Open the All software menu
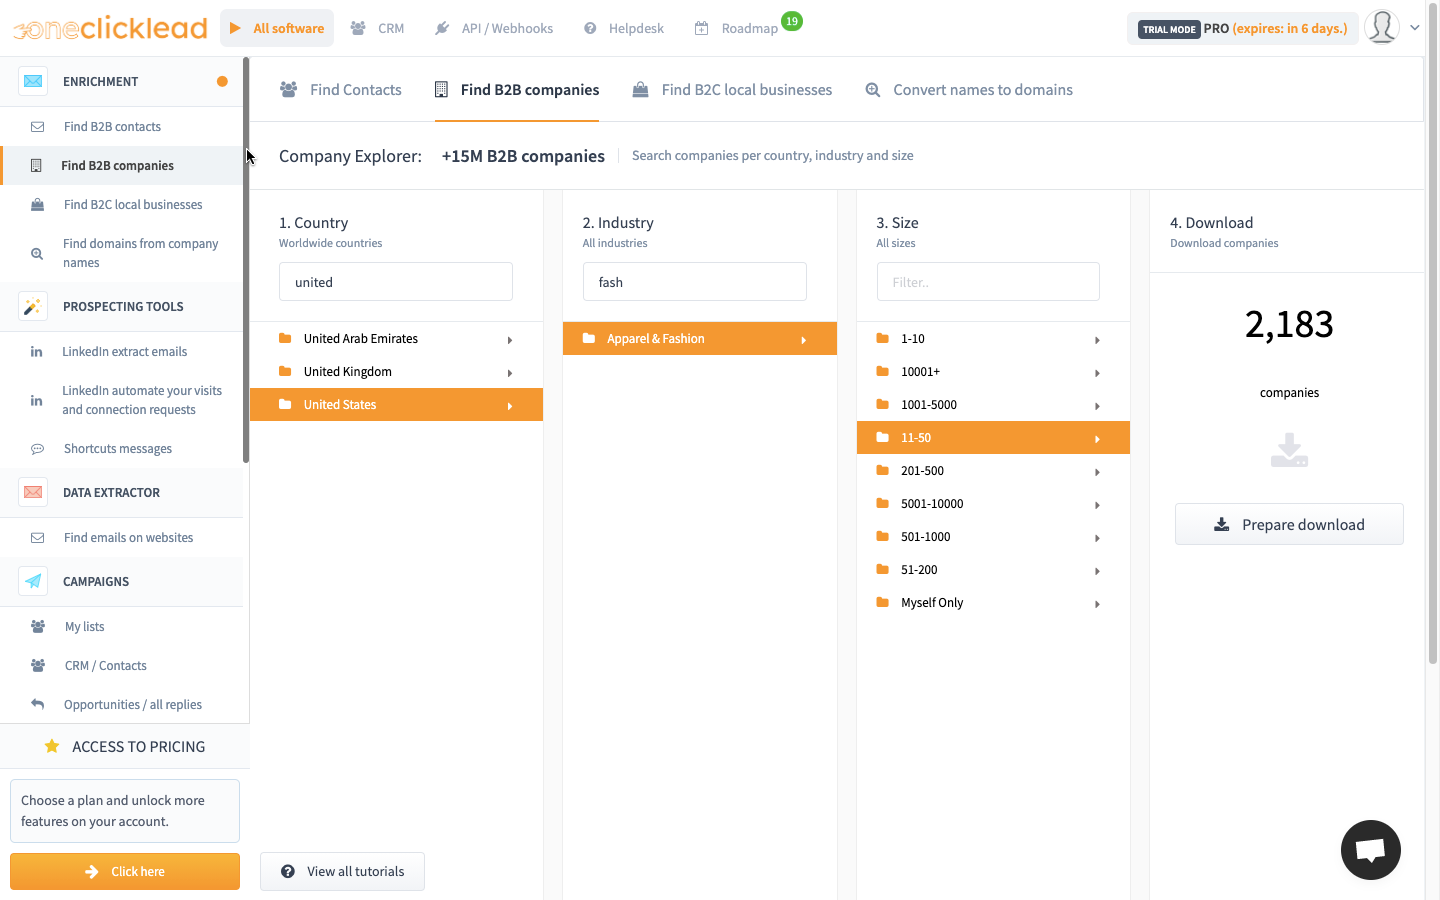 coord(277,28)
